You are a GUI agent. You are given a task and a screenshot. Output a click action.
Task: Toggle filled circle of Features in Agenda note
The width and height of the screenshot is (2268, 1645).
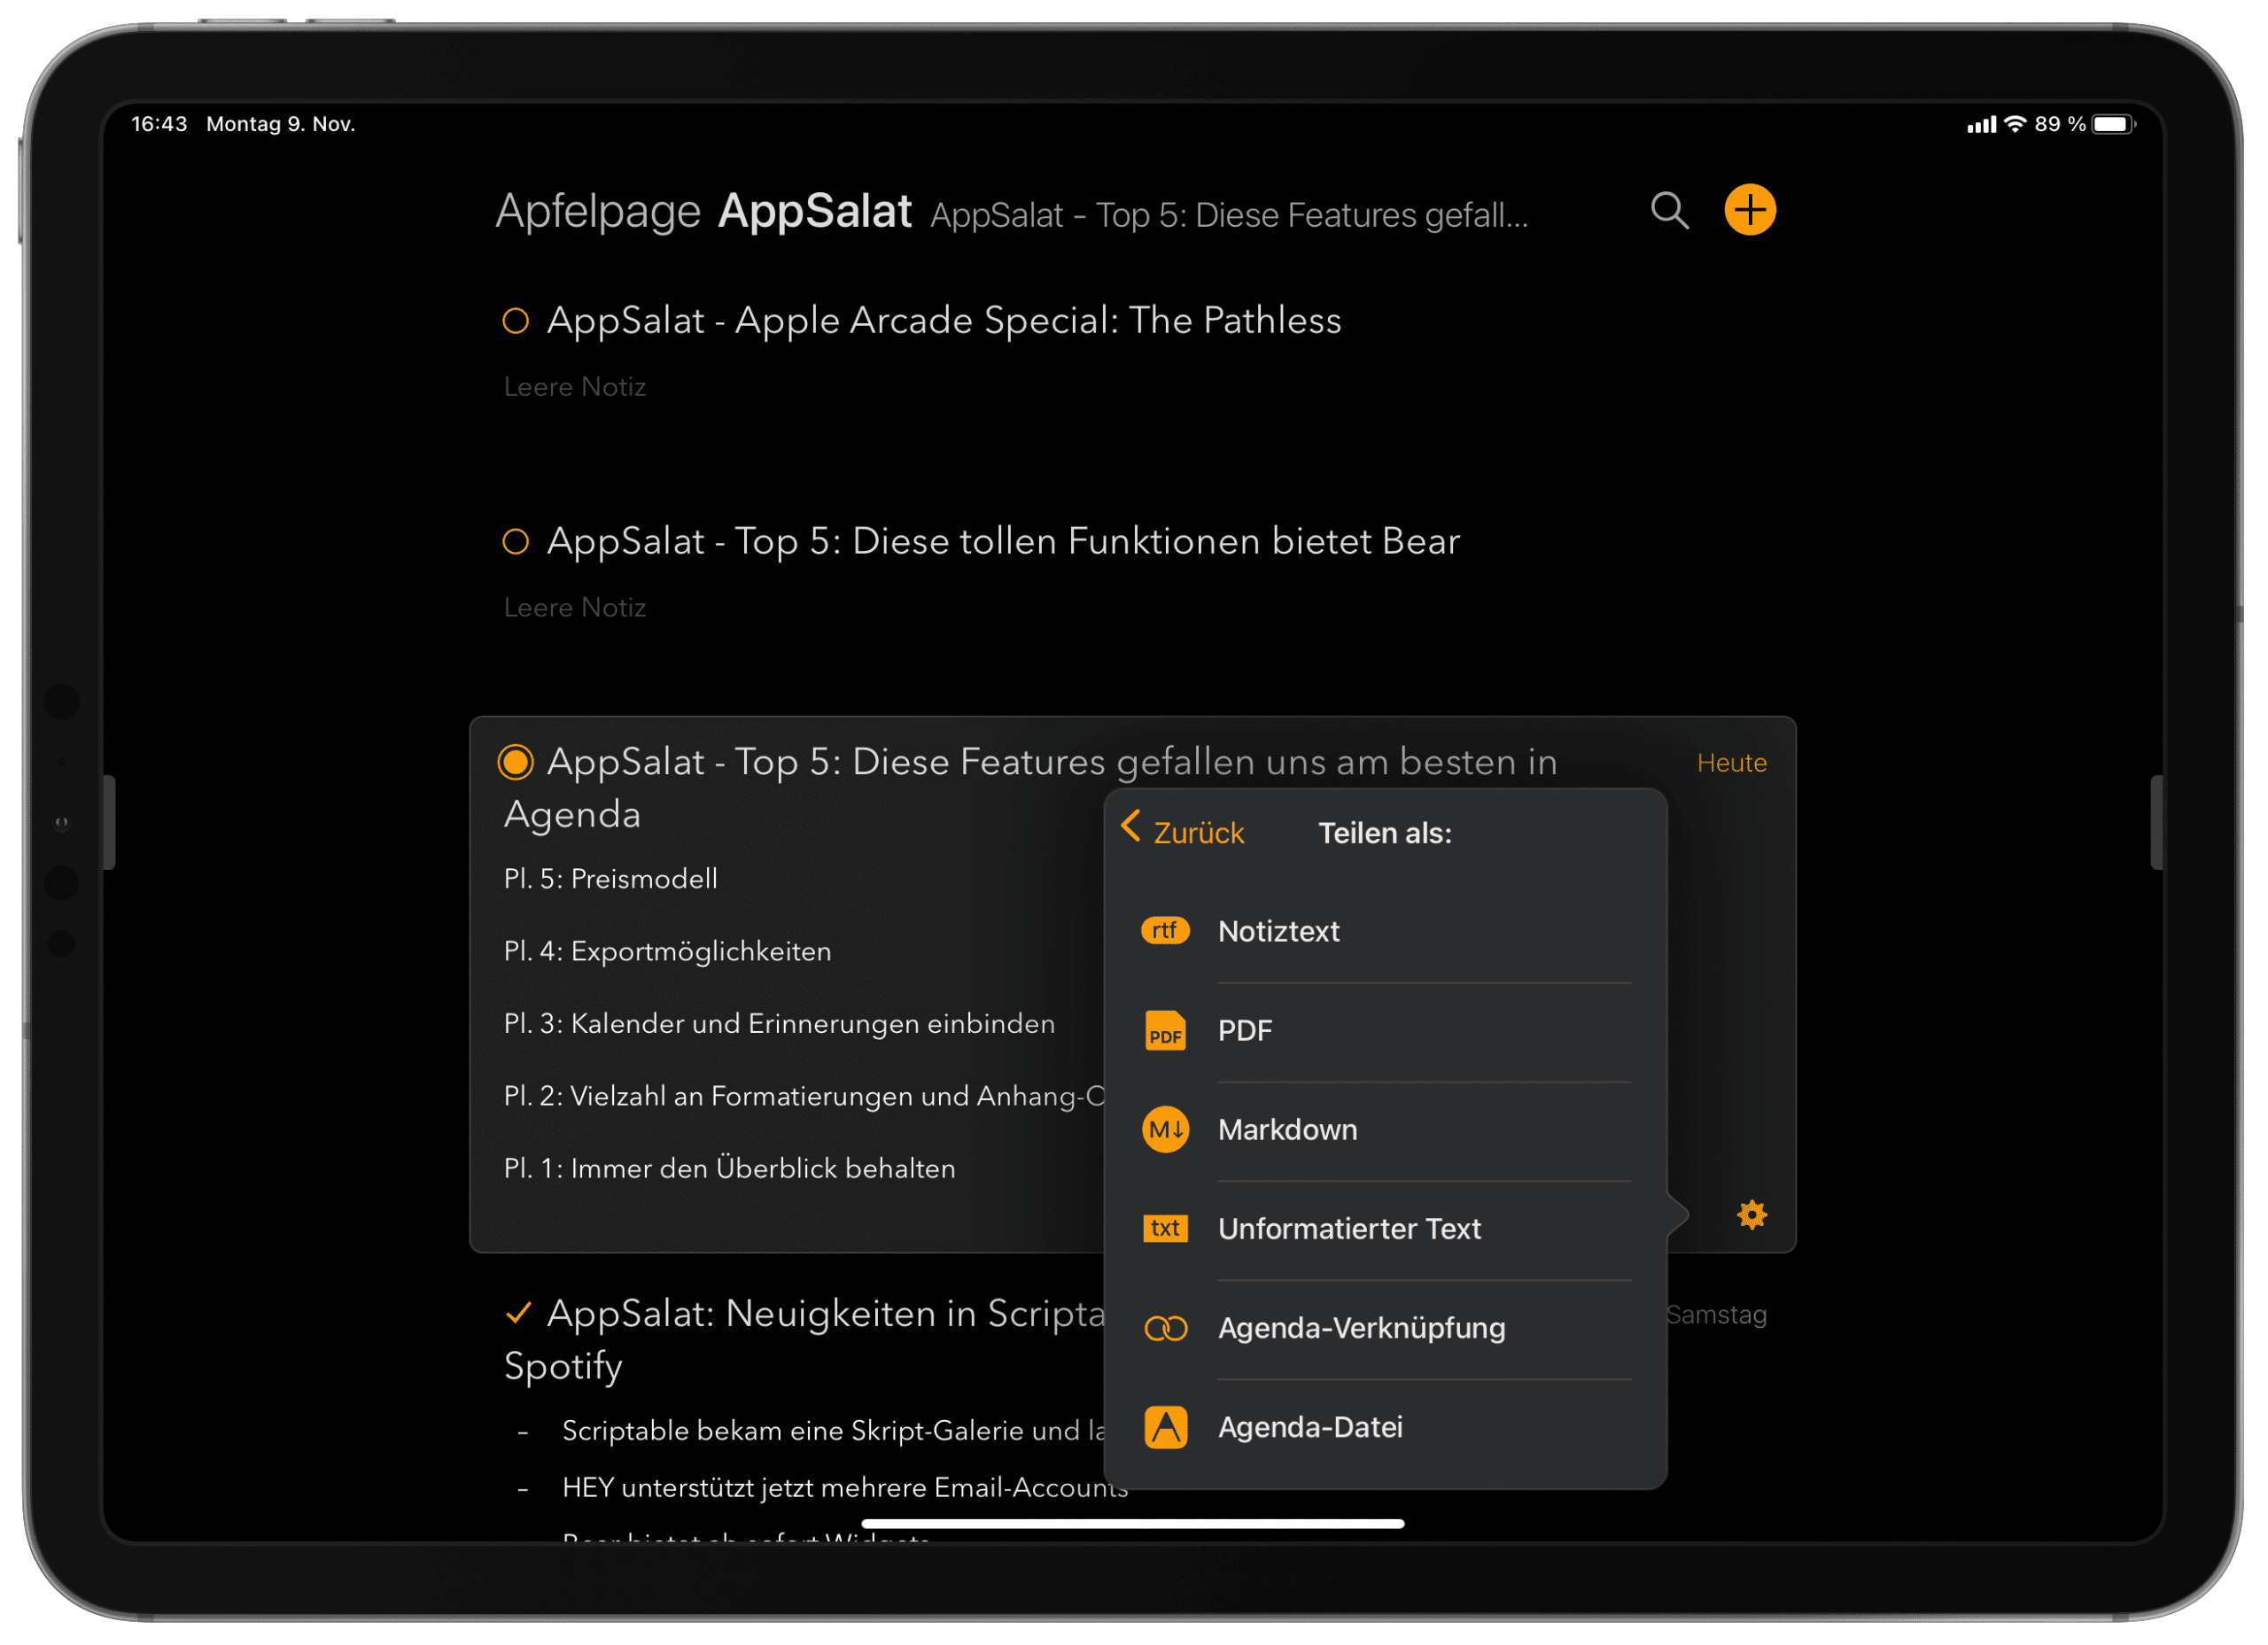[515, 763]
